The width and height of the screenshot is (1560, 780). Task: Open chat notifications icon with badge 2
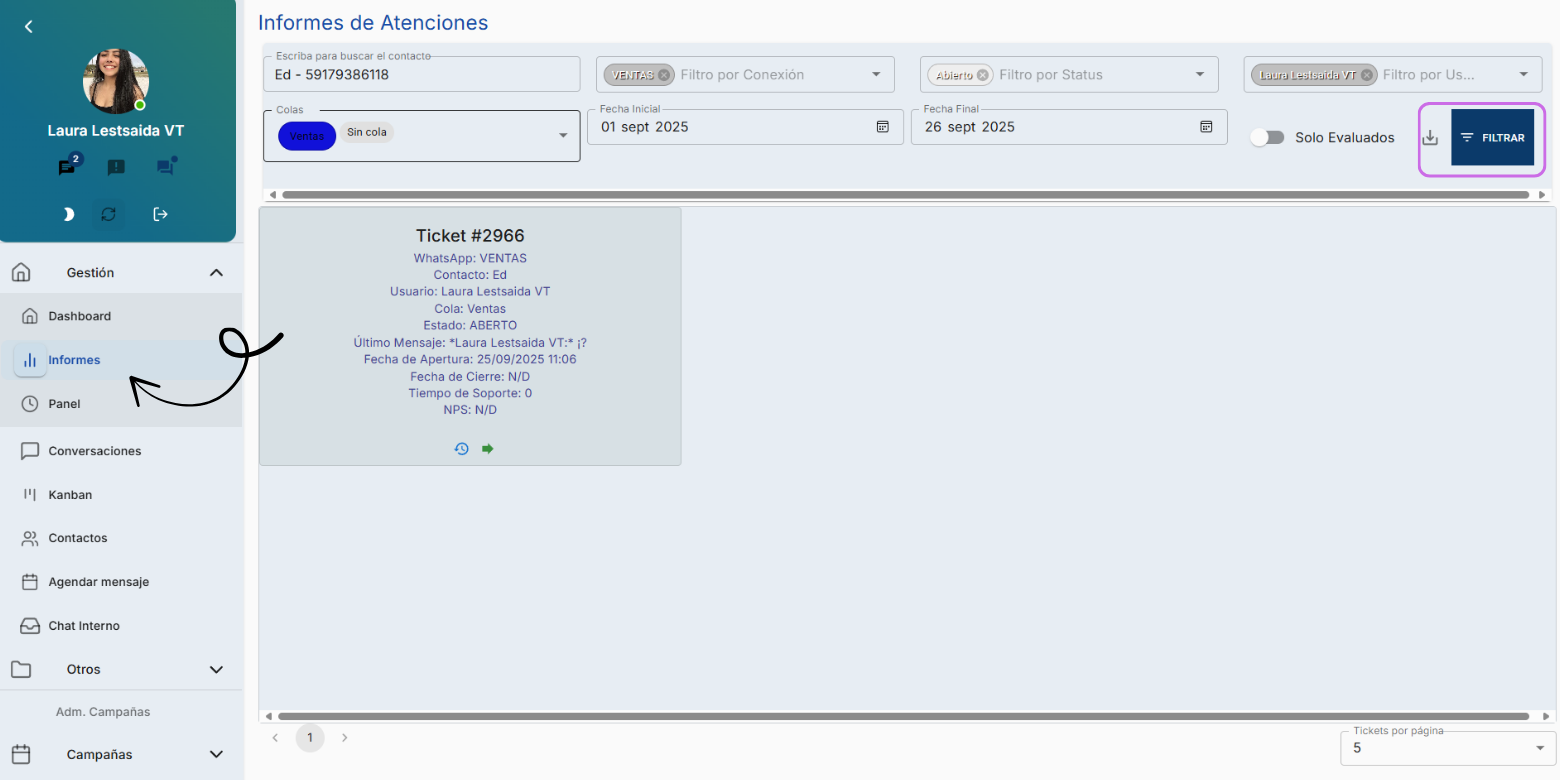click(x=68, y=167)
